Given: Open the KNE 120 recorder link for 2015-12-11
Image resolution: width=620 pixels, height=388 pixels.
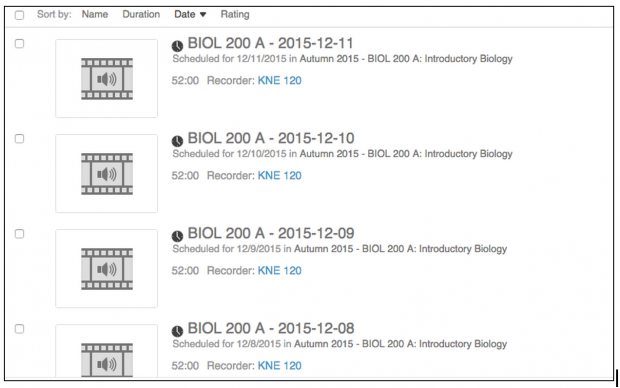Looking at the screenshot, I should (x=280, y=80).
